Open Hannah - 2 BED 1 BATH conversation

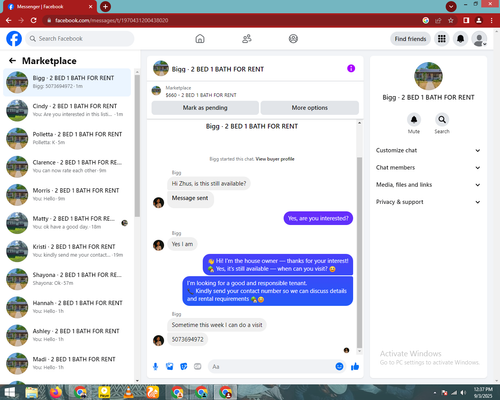(67, 307)
